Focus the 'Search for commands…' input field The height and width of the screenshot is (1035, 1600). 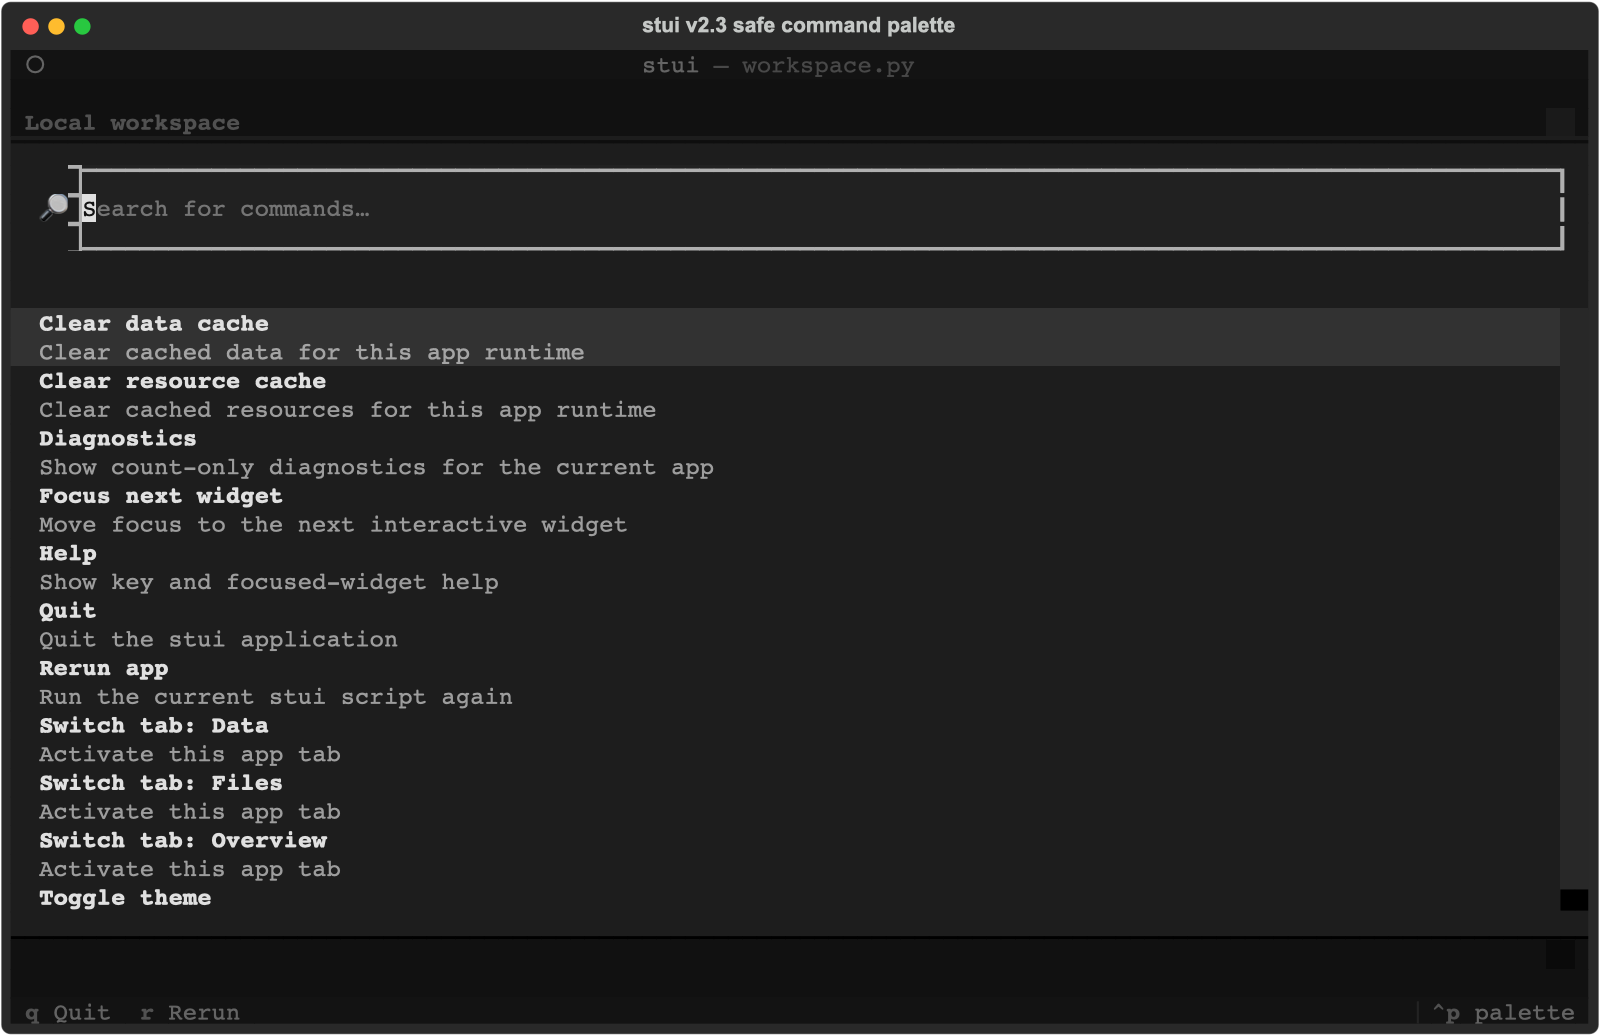[821, 209]
